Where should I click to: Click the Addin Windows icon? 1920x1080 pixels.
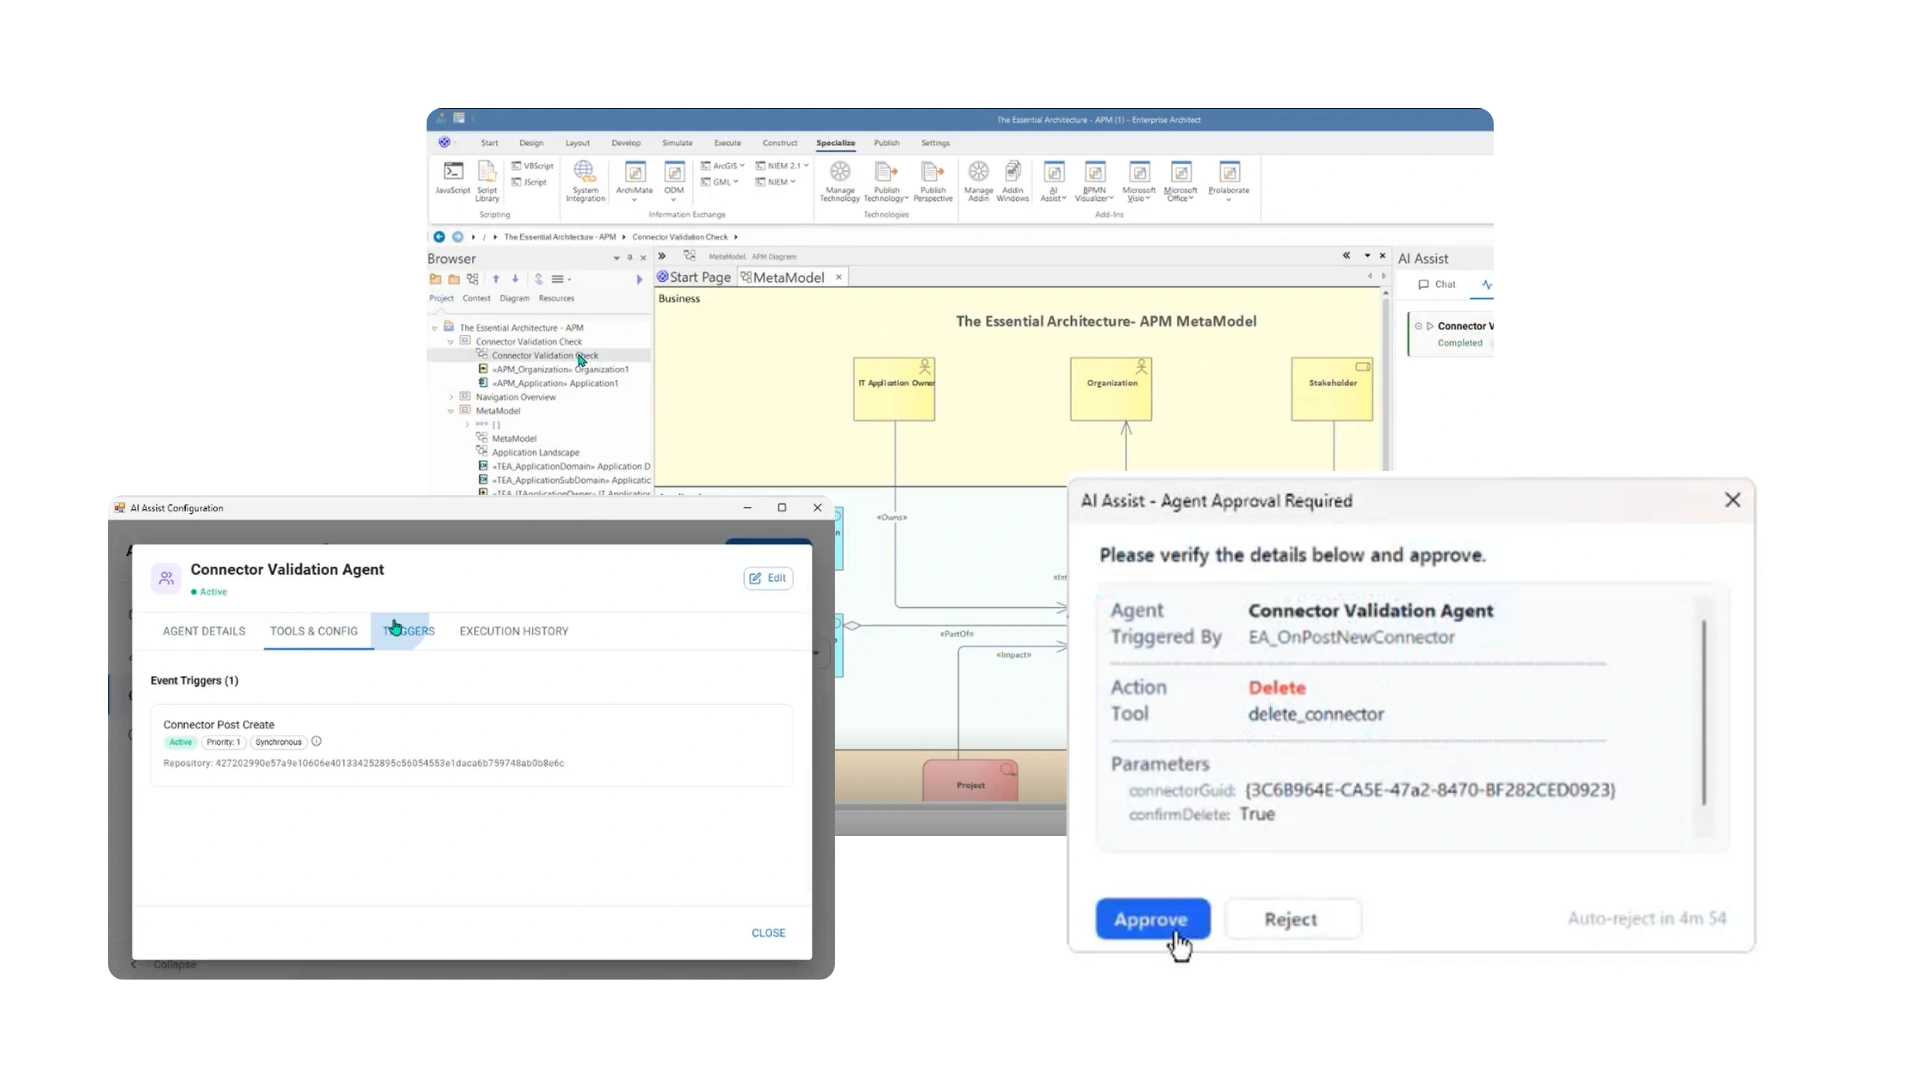point(1012,173)
